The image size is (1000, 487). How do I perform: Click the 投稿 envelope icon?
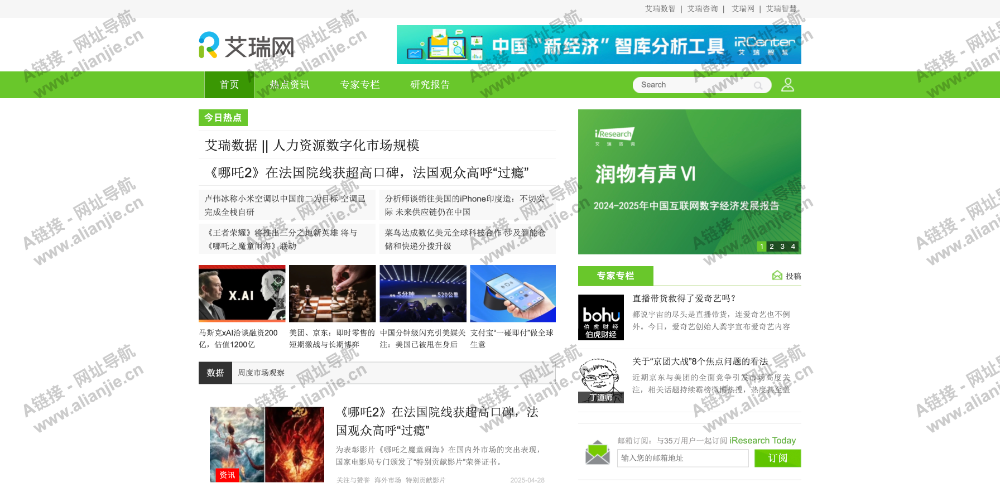point(777,276)
